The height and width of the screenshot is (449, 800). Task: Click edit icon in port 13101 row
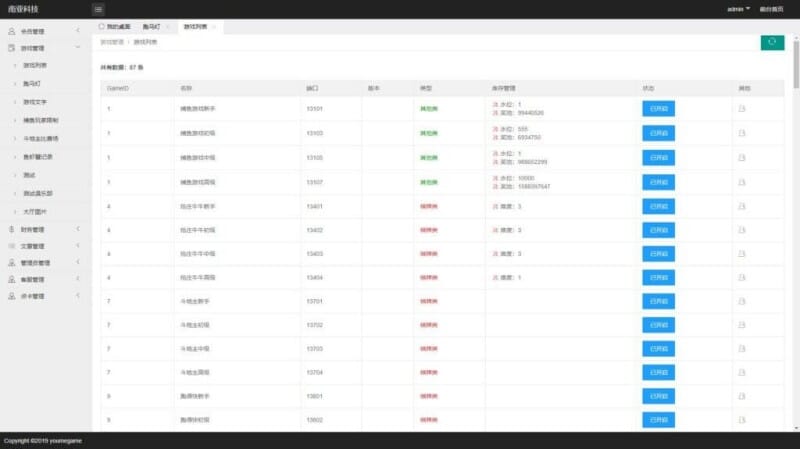[x=743, y=109]
